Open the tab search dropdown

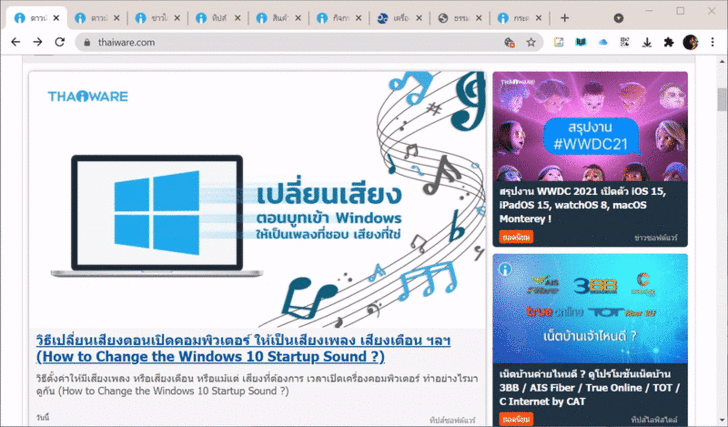(x=618, y=18)
